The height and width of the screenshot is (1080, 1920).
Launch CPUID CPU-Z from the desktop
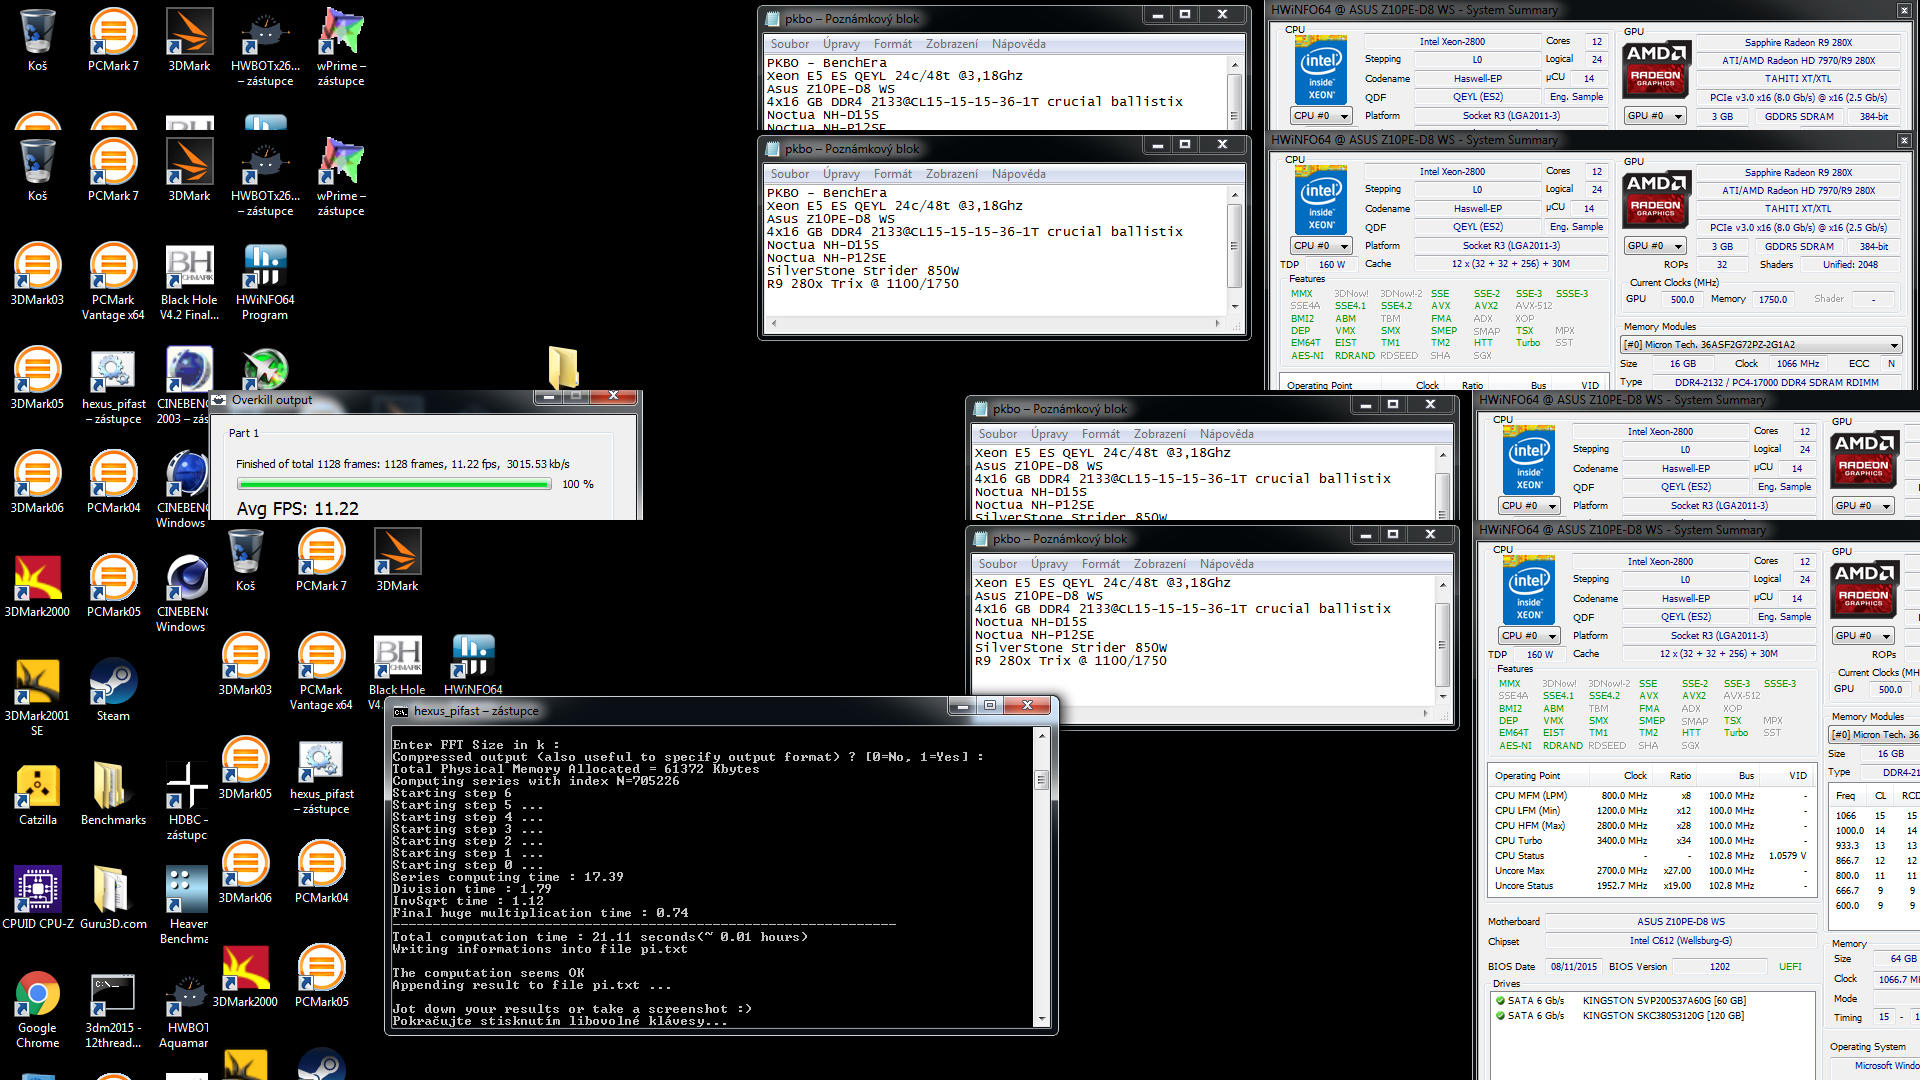(x=38, y=898)
